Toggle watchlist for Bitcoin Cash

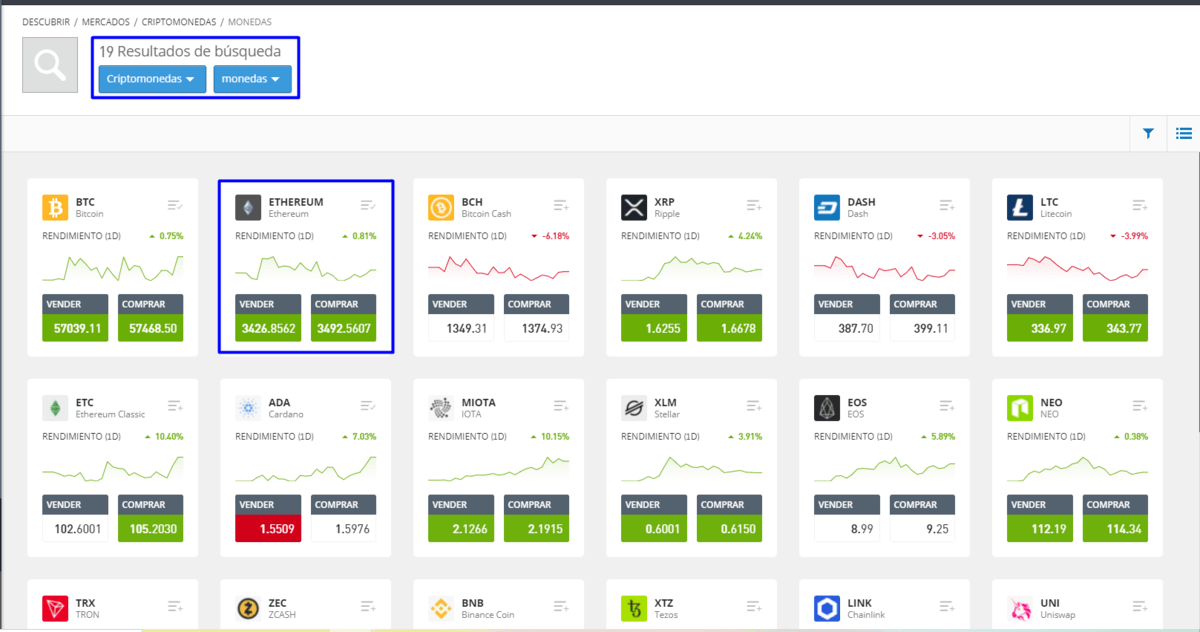[561, 205]
